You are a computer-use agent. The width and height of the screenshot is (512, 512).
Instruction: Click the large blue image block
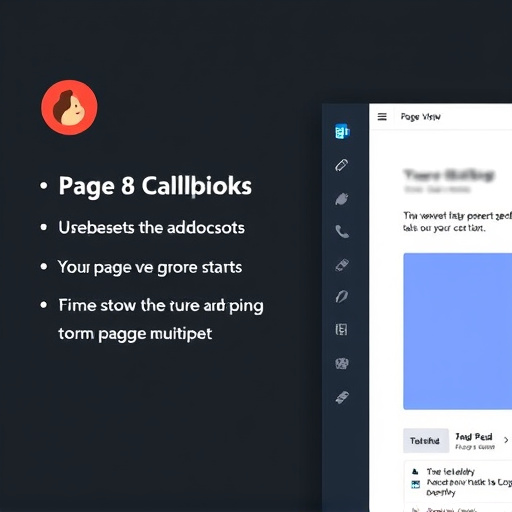[458, 331]
